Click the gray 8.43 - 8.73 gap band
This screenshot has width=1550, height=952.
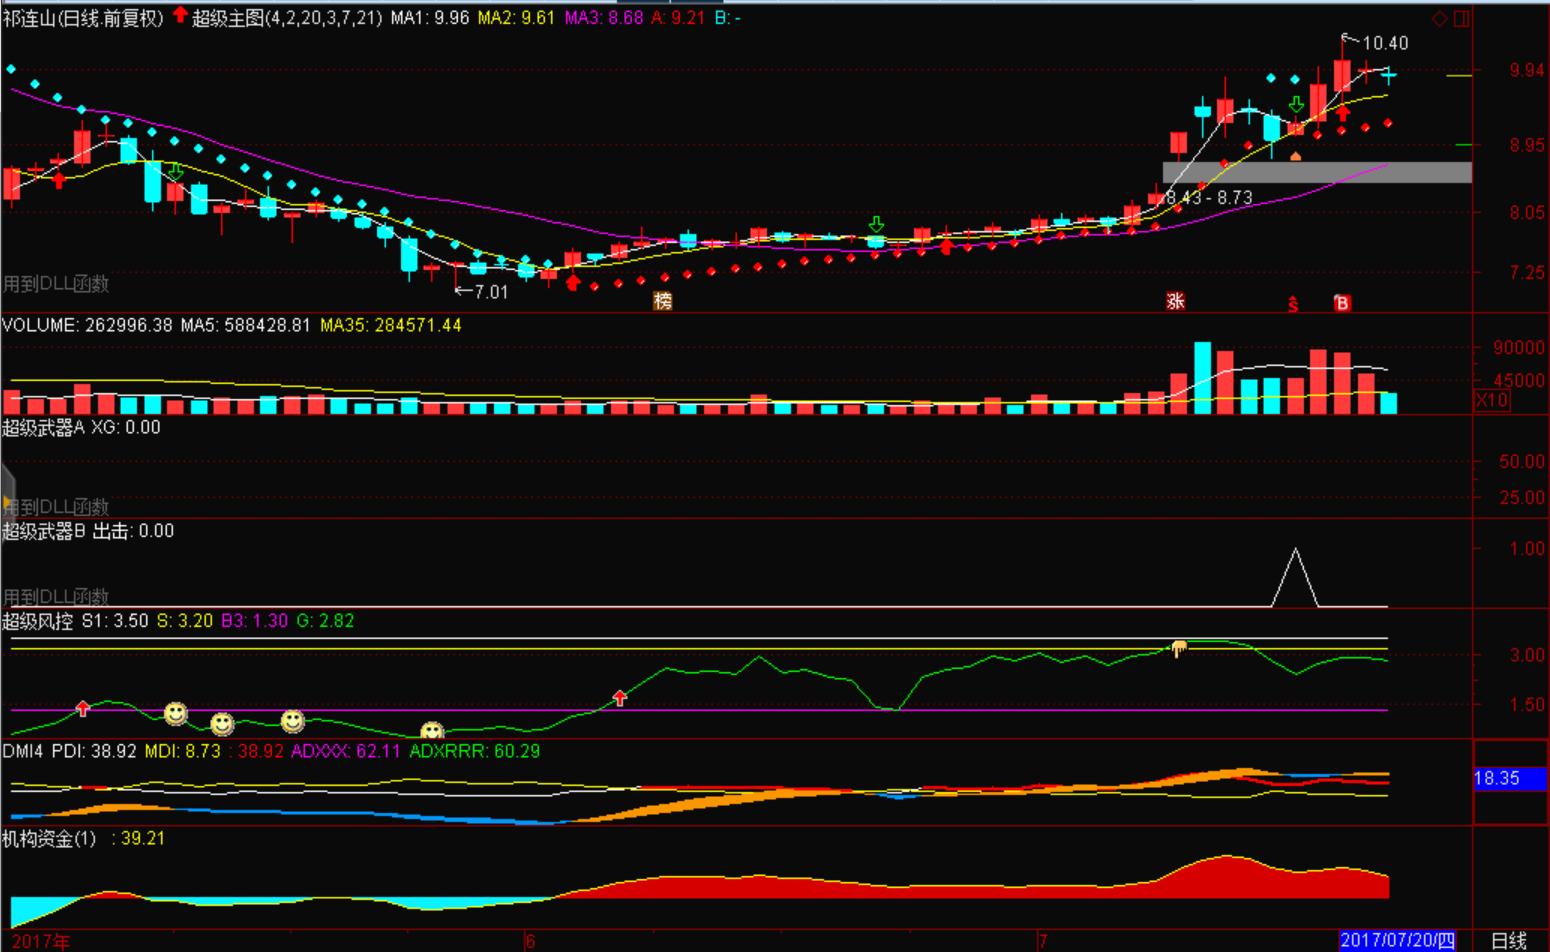tap(1317, 172)
